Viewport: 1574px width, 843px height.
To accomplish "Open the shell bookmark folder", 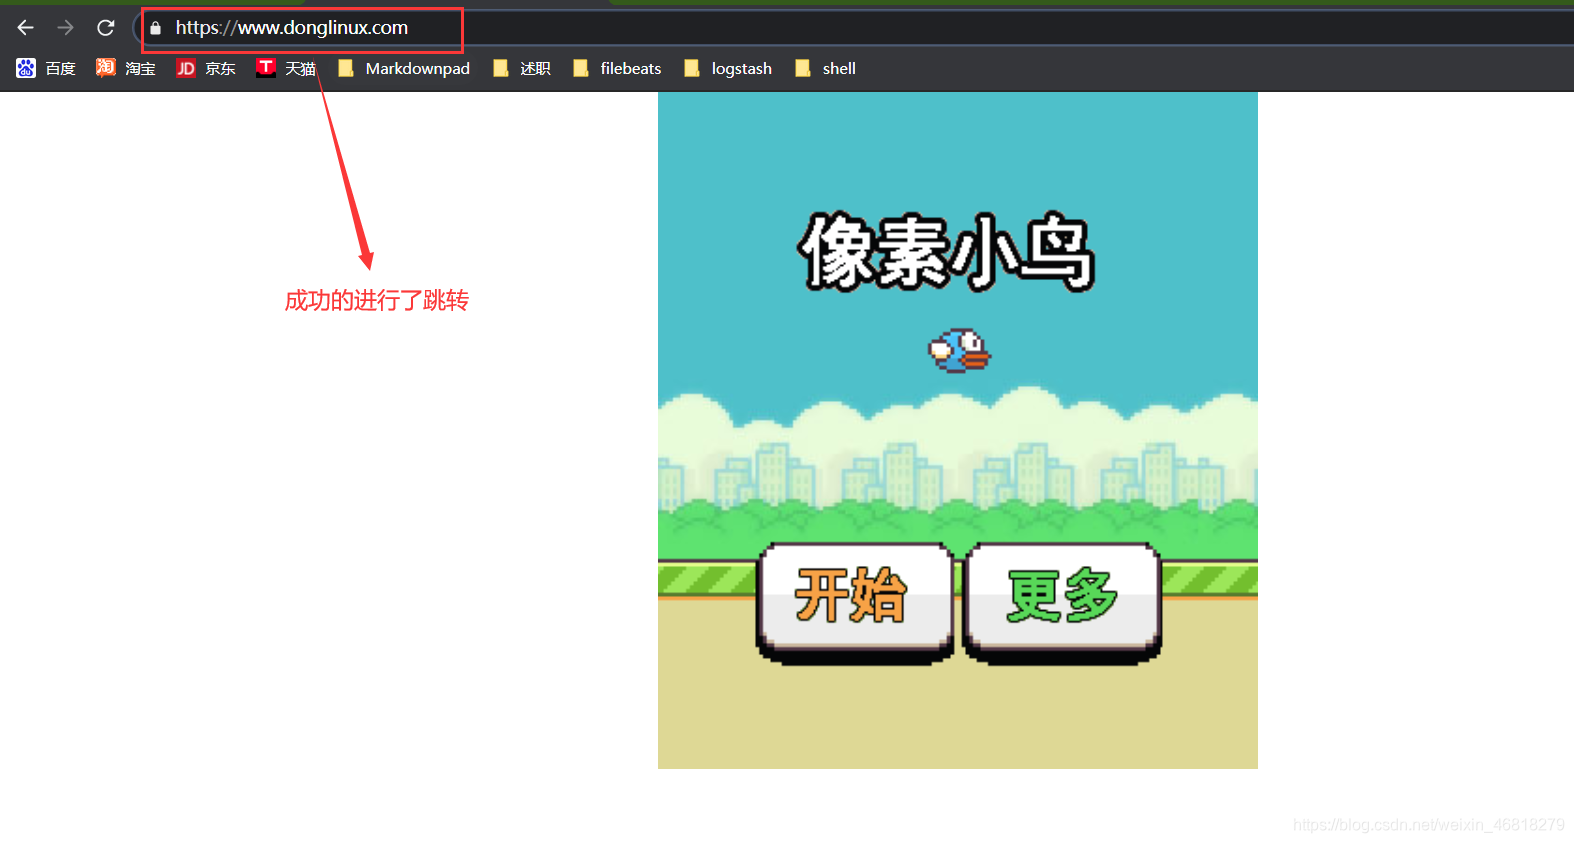I will 826,68.
